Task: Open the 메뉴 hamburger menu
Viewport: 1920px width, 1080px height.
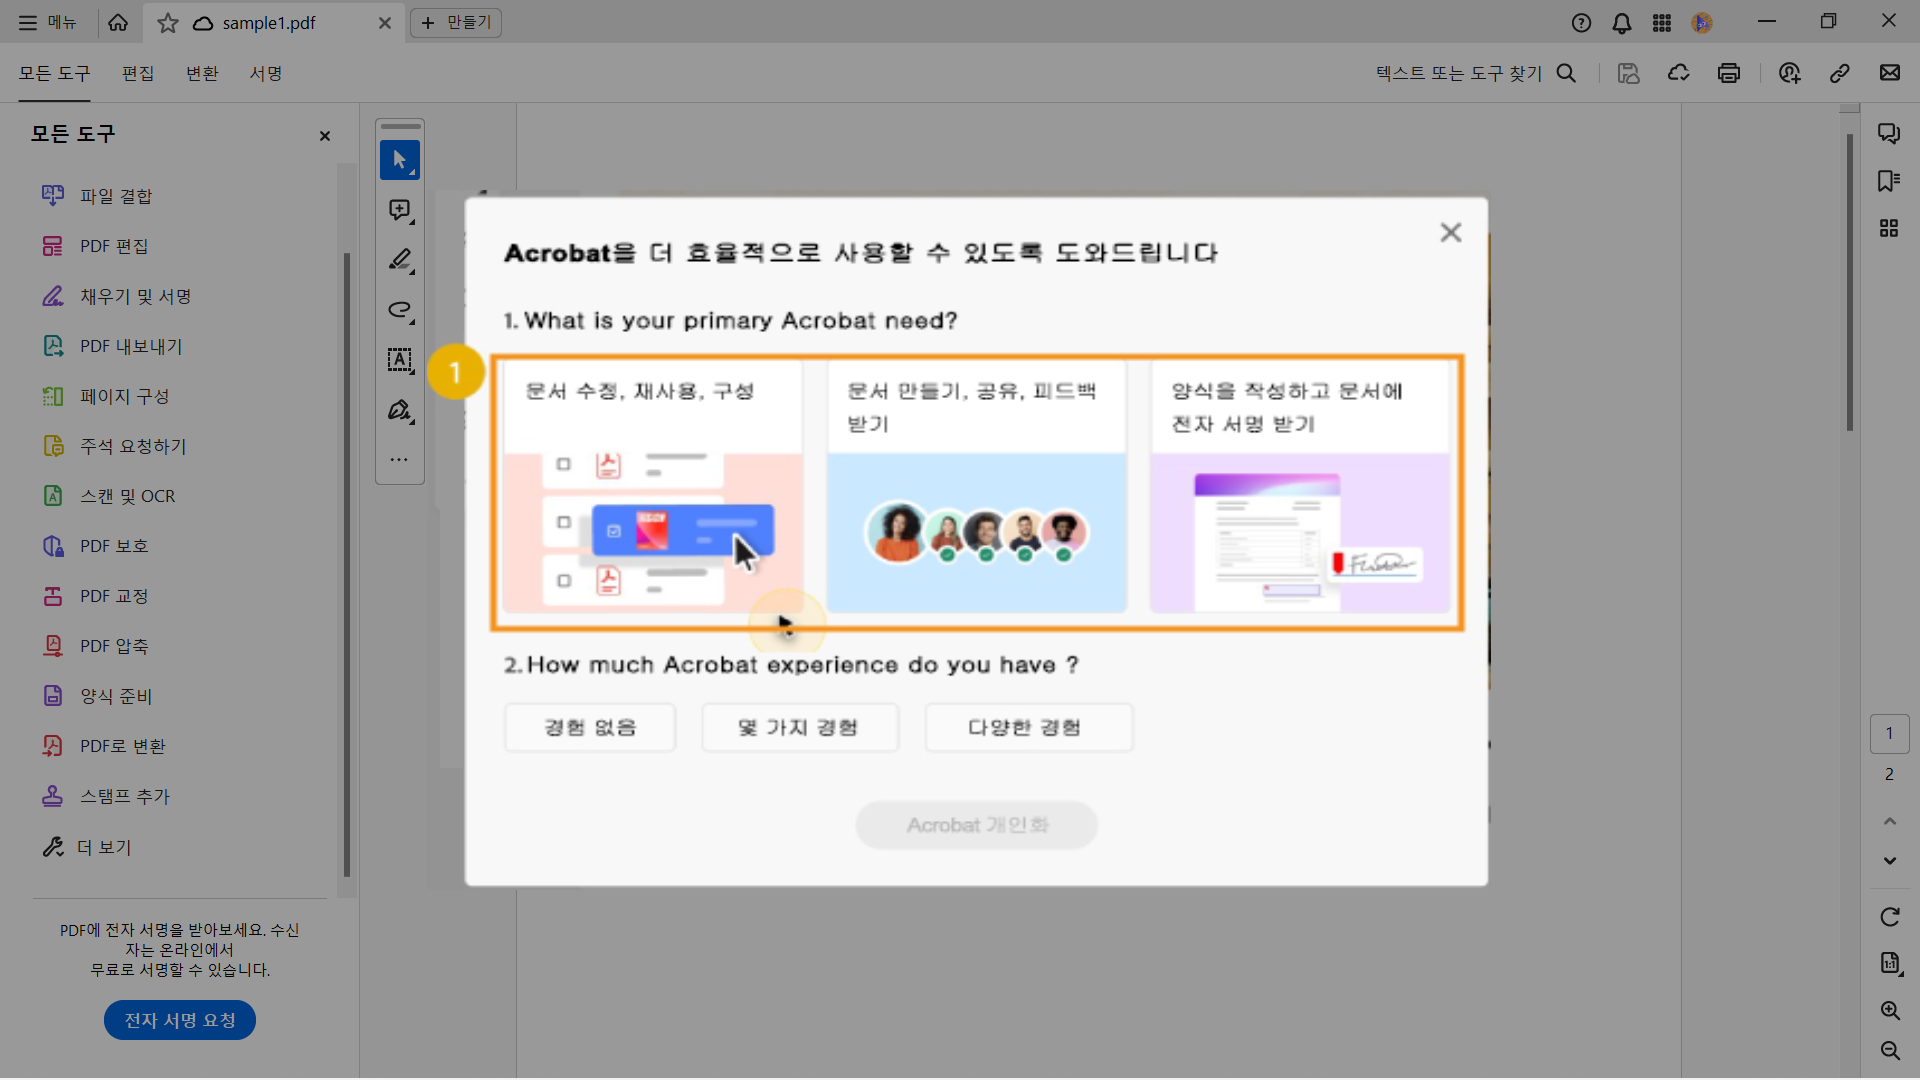Action: (x=27, y=22)
